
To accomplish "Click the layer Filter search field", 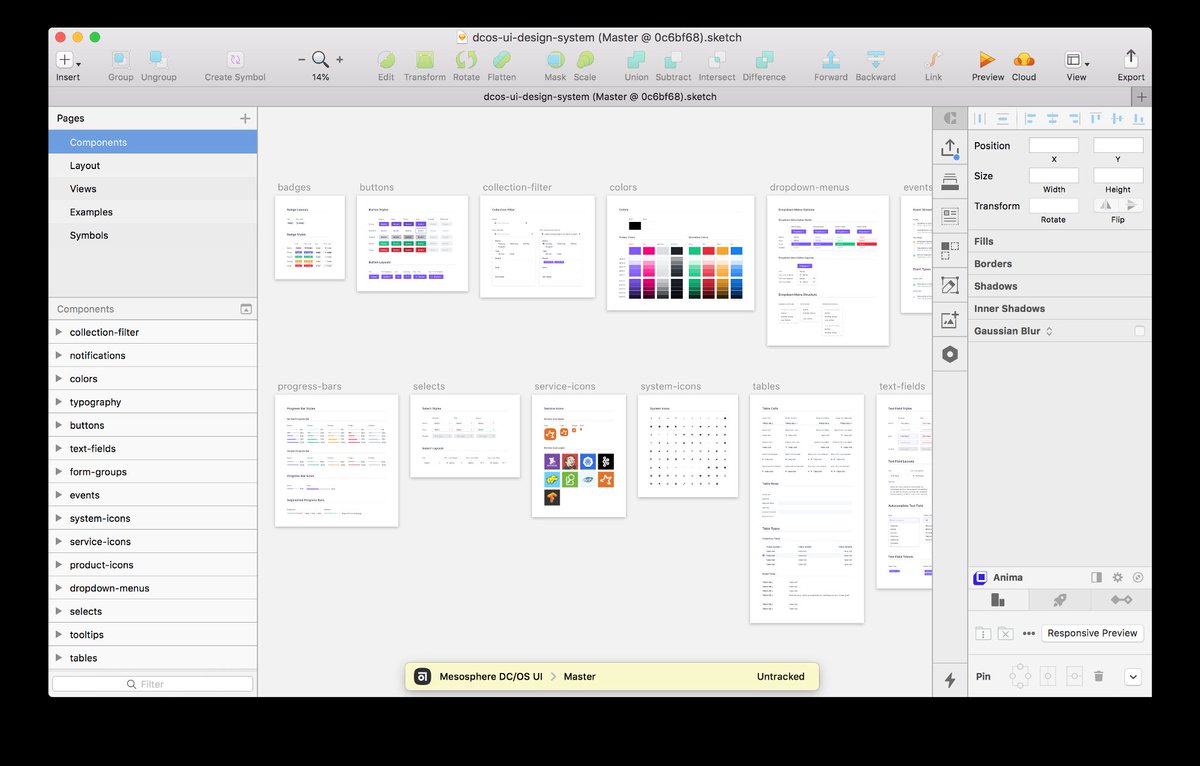I will pyautogui.click(x=153, y=684).
